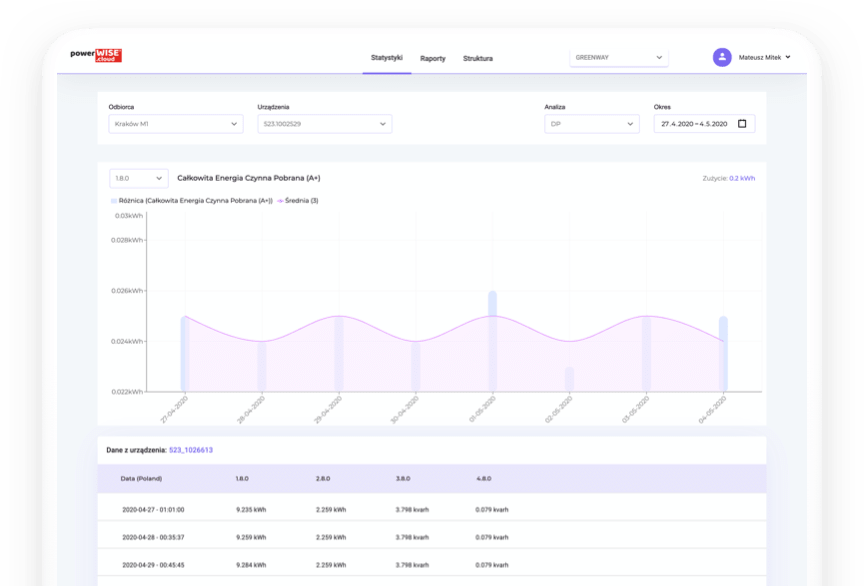Image resolution: width=864 pixels, height=586 pixels.
Task: Click the 9.259 kWh cell
Action: (251, 537)
